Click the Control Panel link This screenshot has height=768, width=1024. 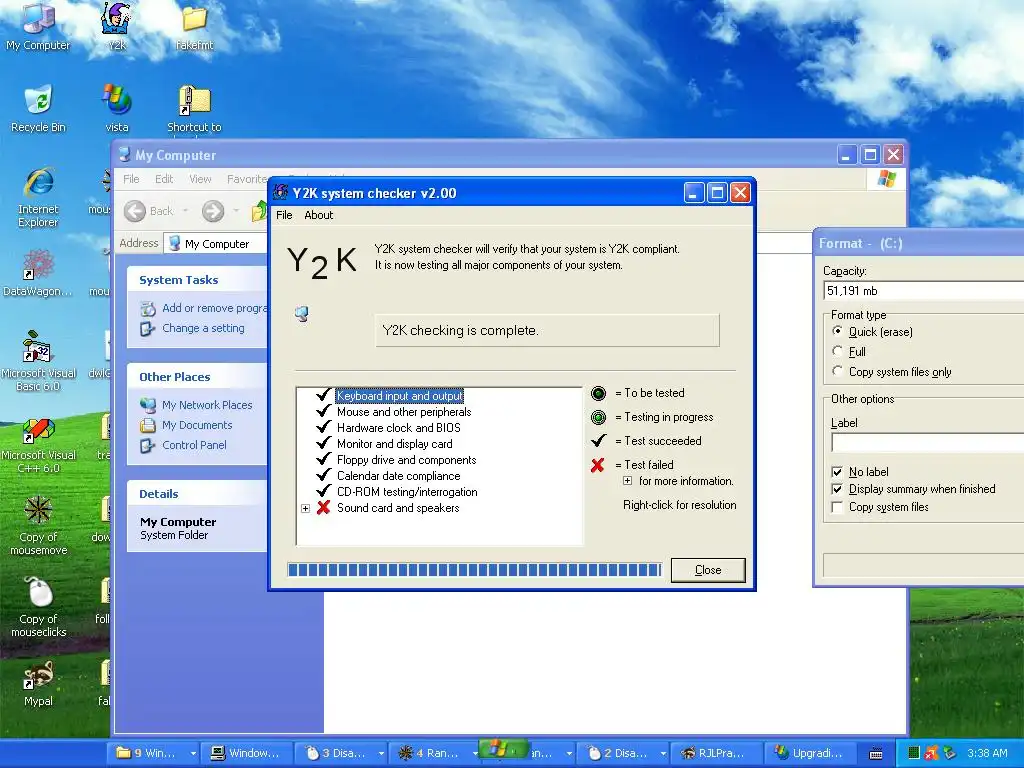pos(195,445)
